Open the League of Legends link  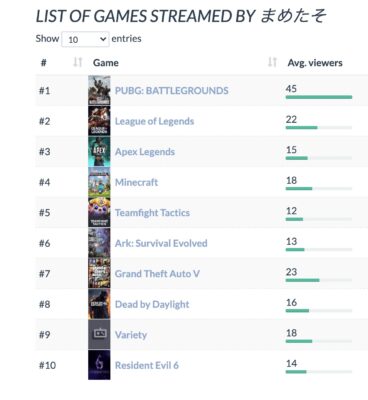(x=154, y=121)
